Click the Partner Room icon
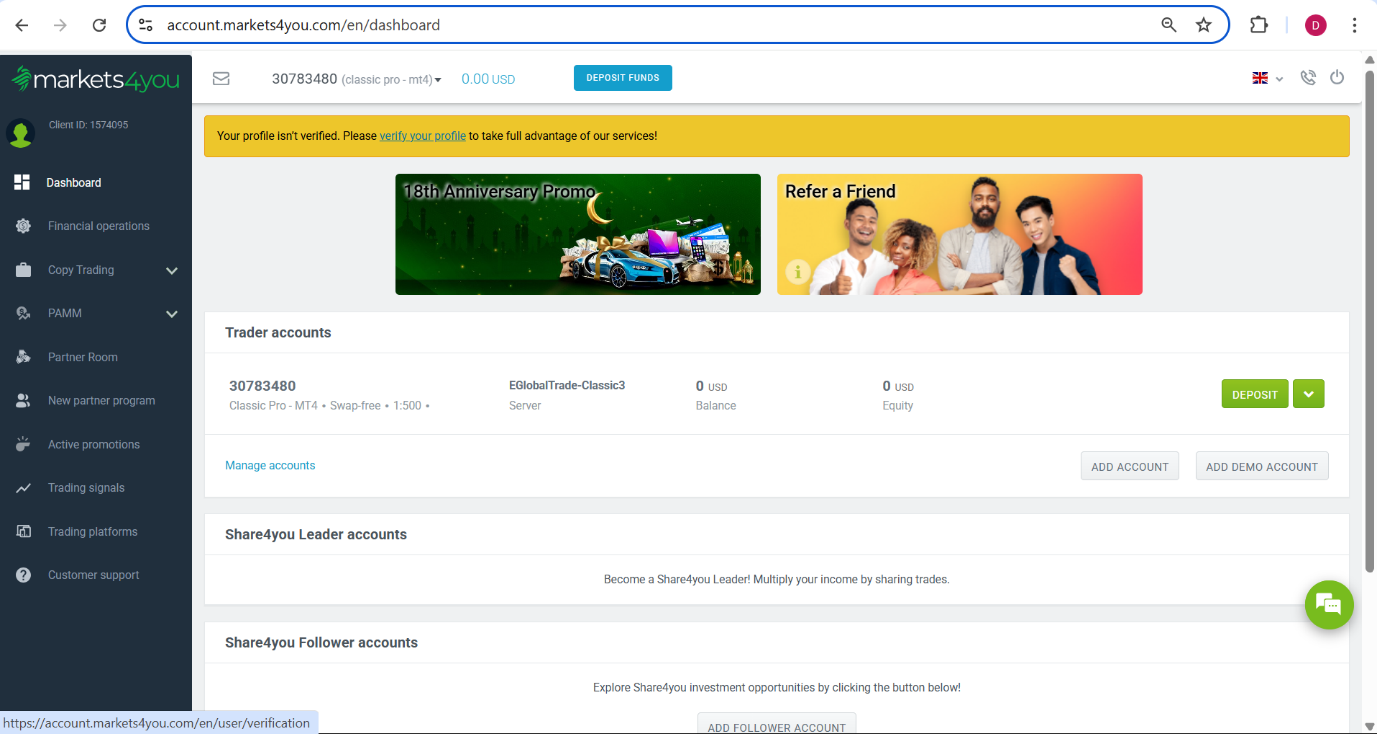This screenshot has width=1377, height=734. 23,357
